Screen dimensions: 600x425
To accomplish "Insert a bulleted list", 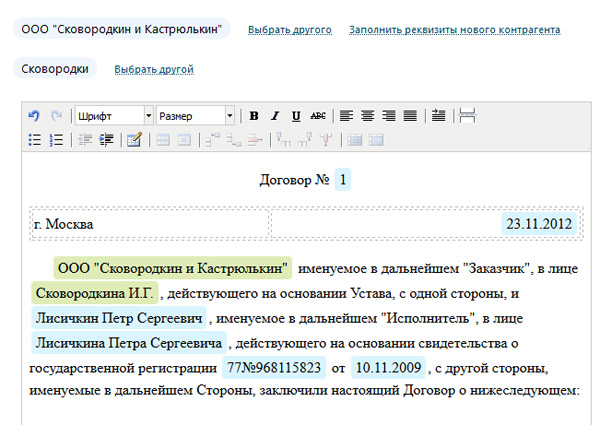I will (x=35, y=140).
